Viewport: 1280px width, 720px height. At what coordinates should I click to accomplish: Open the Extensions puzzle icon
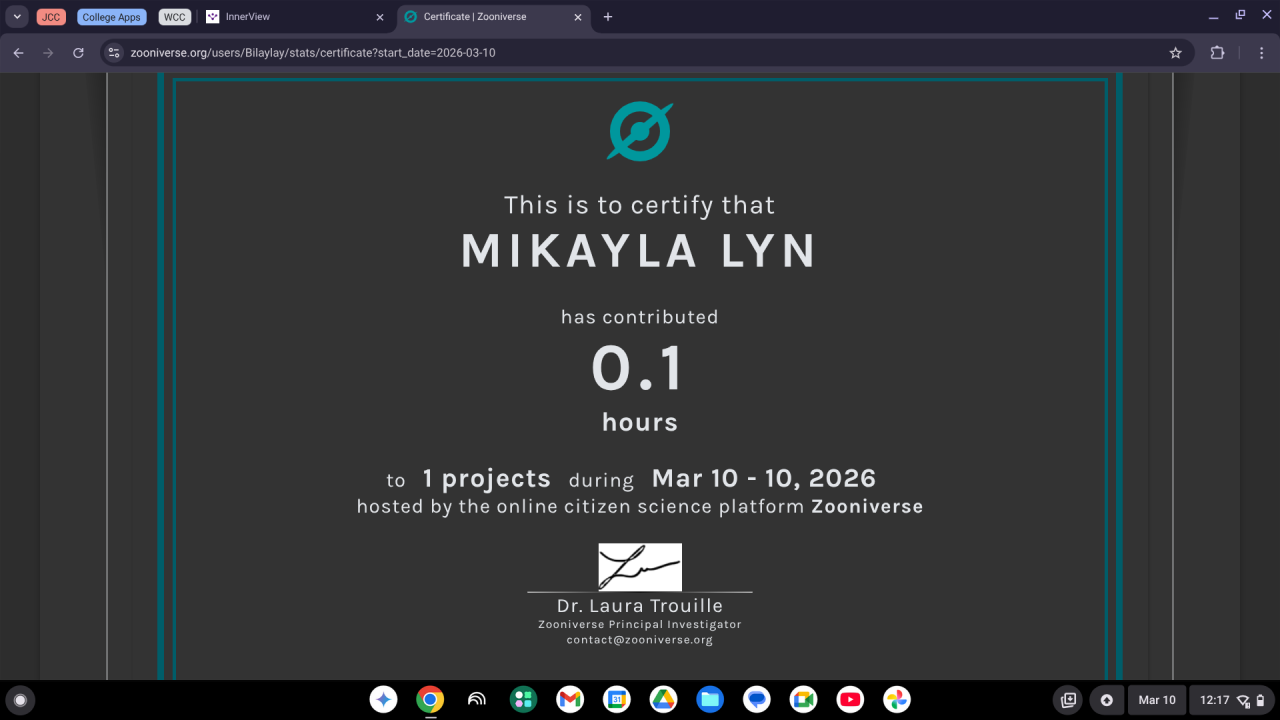pyautogui.click(x=1217, y=53)
